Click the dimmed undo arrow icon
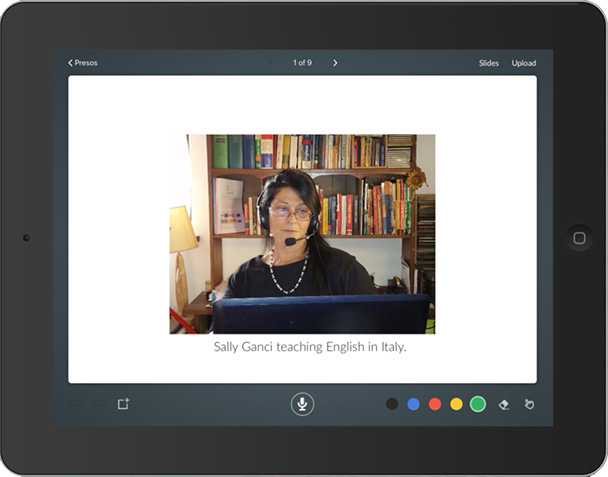Viewport: 608px width, 477px height. (75, 404)
